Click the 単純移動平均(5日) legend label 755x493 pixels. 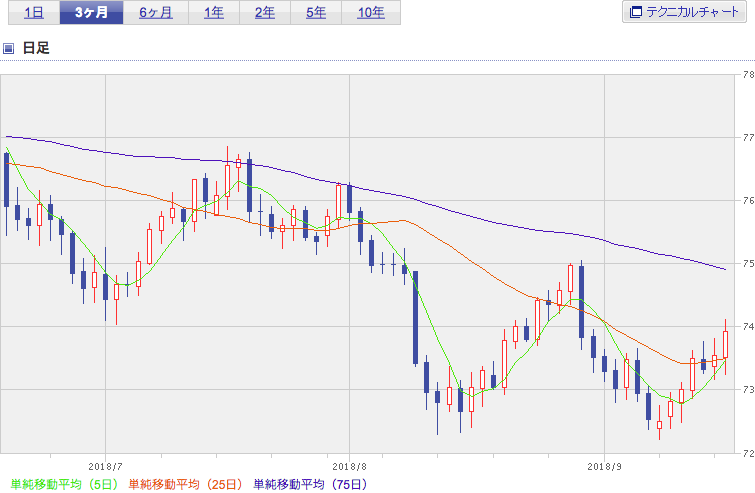point(64,484)
